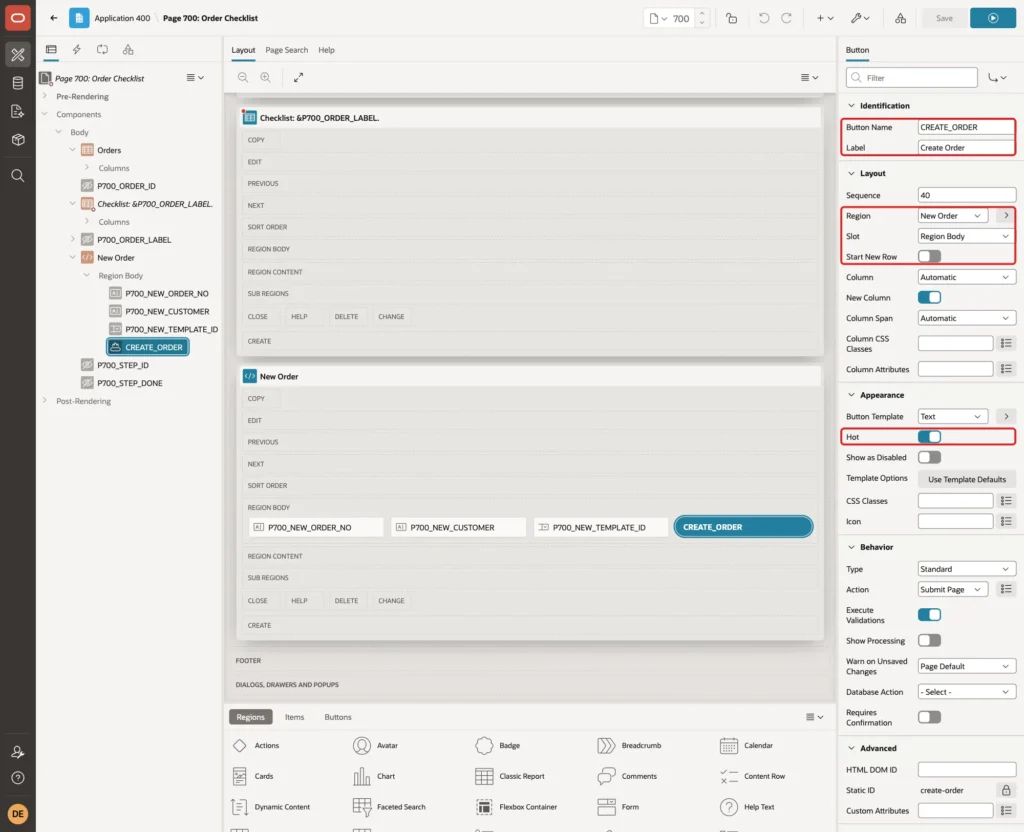Toggle New Column switch off

(929, 297)
